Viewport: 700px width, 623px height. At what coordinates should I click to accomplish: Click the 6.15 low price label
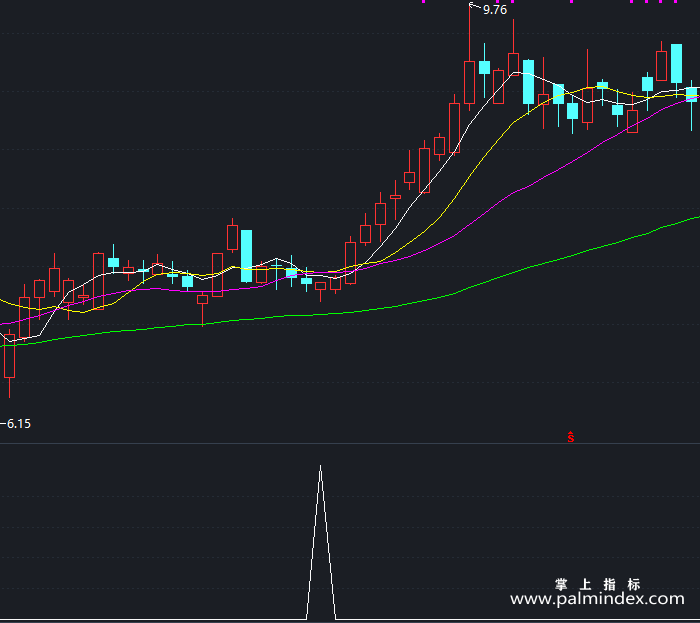pyautogui.click(x=19, y=424)
